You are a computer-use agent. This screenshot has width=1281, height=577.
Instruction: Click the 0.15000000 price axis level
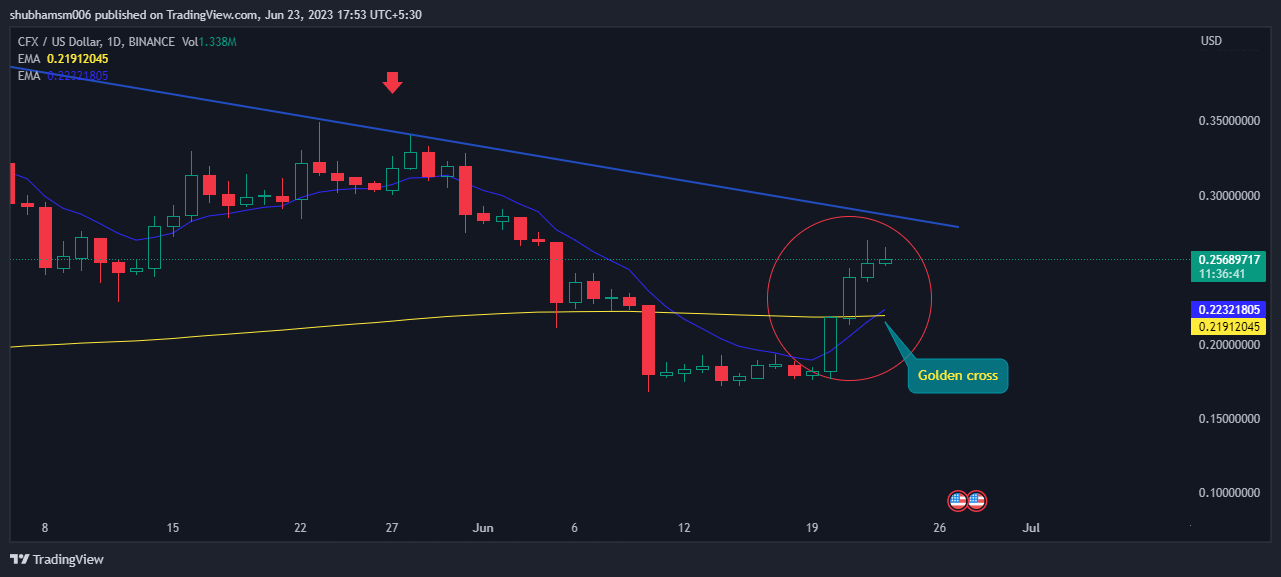(1229, 419)
